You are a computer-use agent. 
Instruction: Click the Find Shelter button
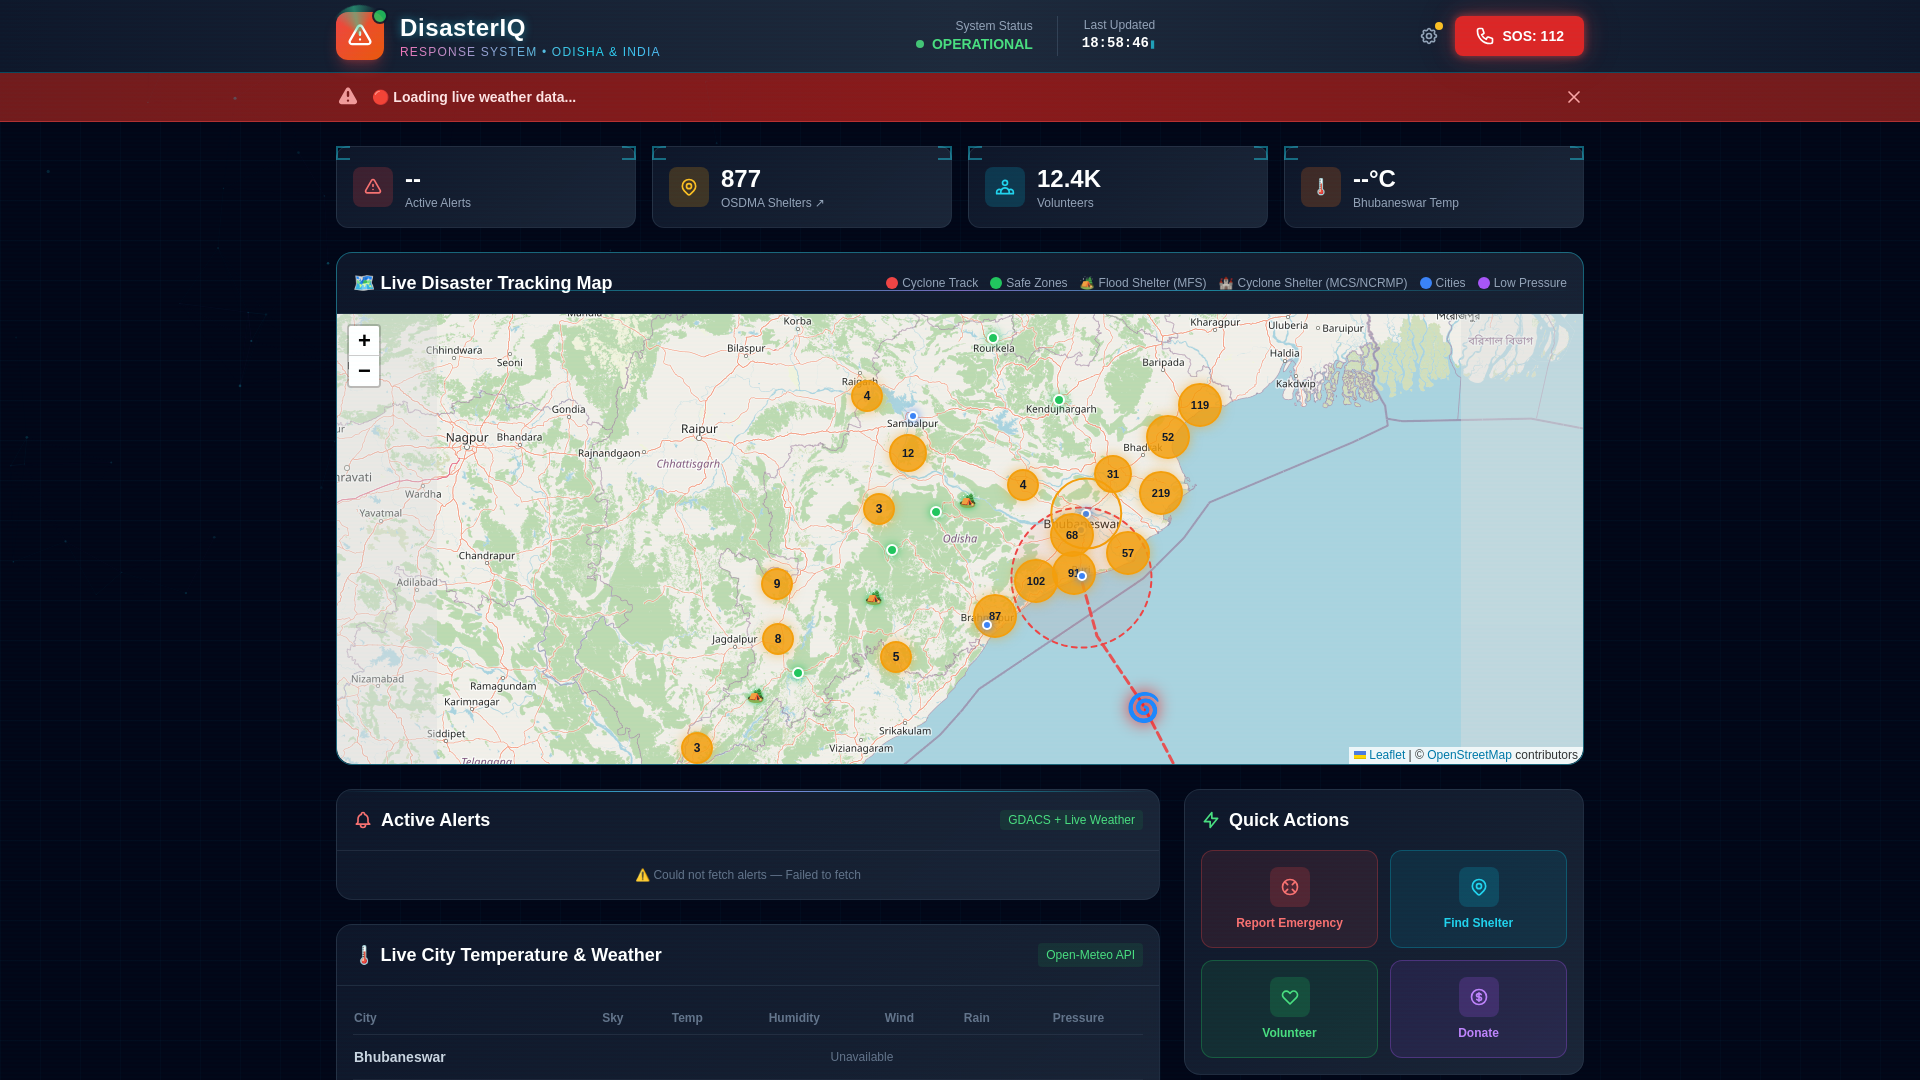[x=1478, y=899]
